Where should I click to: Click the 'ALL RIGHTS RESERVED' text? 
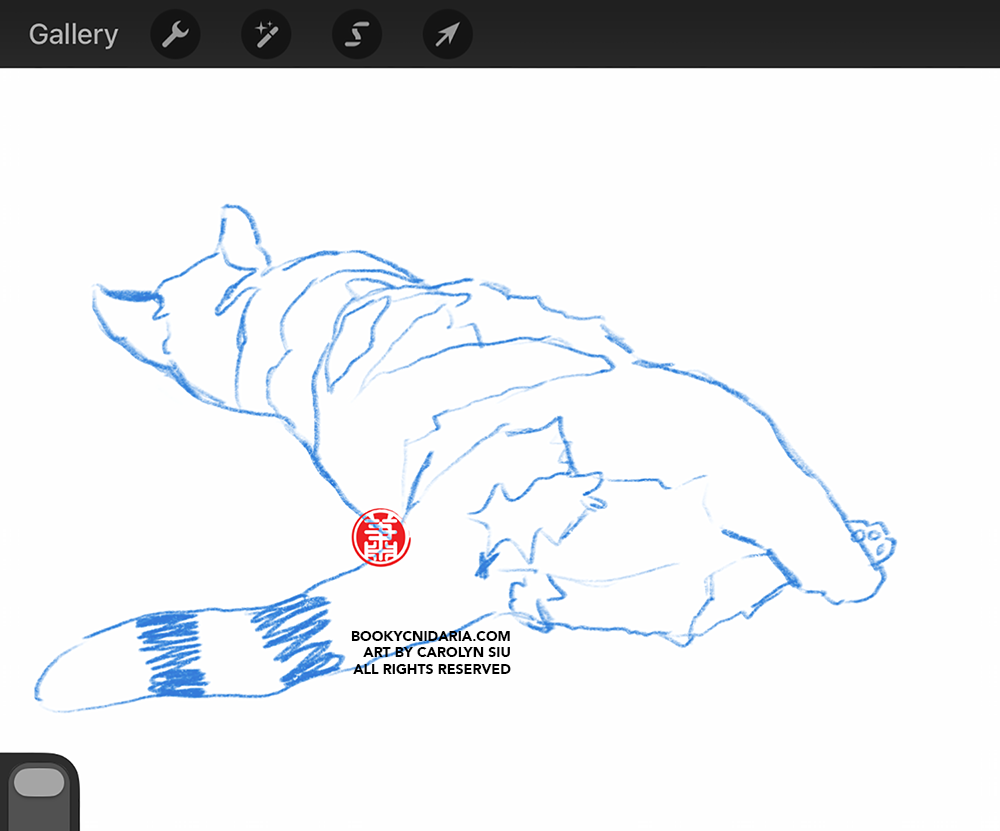point(432,669)
